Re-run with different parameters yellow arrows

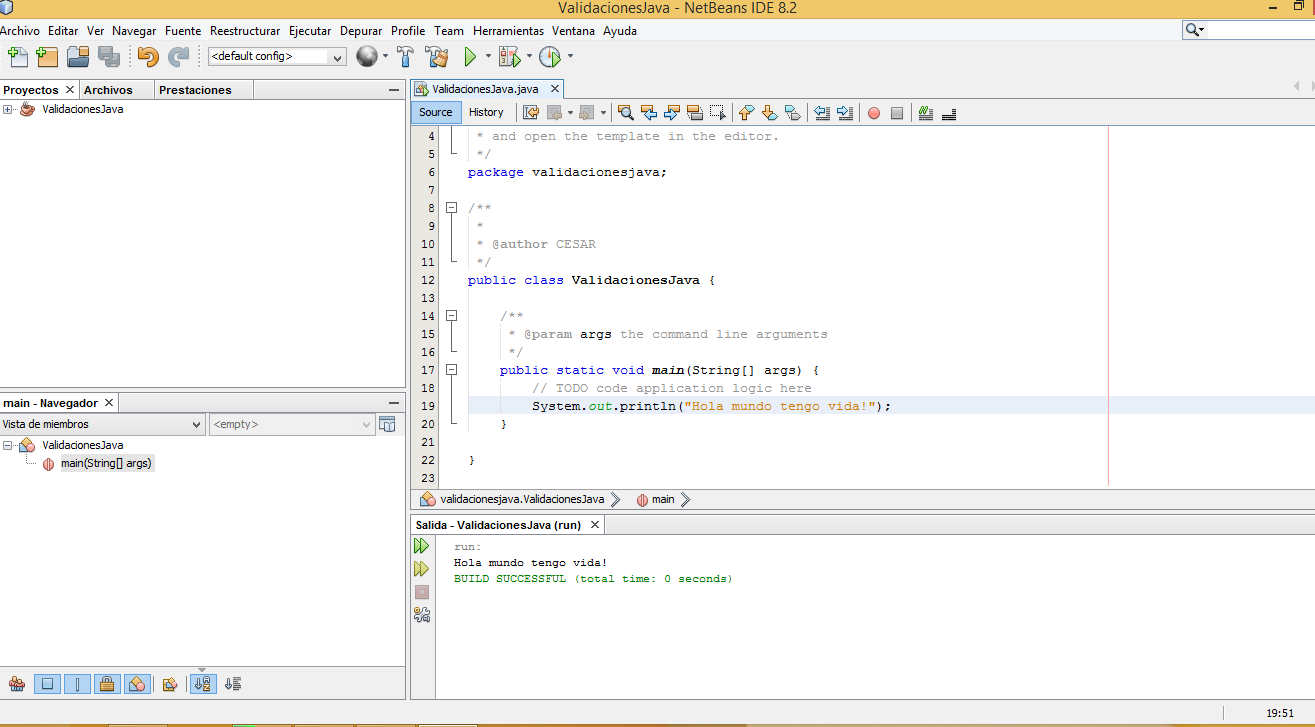[421, 569]
